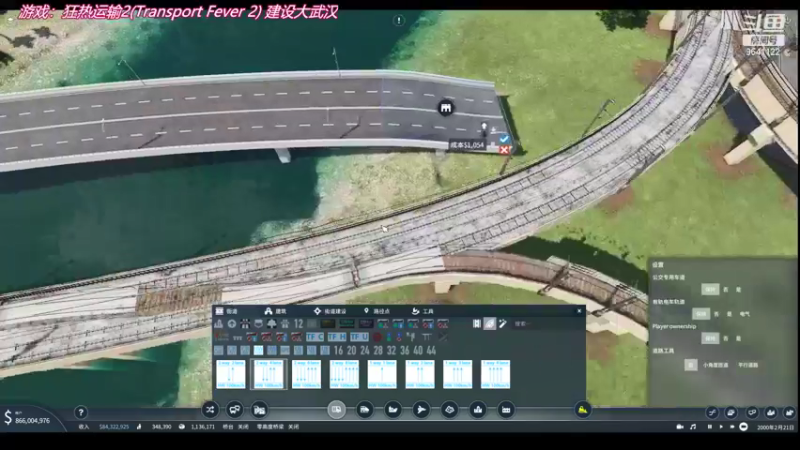Open the 建筑 buildings tab
Screen dimensions: 800x450
point(276,311)
